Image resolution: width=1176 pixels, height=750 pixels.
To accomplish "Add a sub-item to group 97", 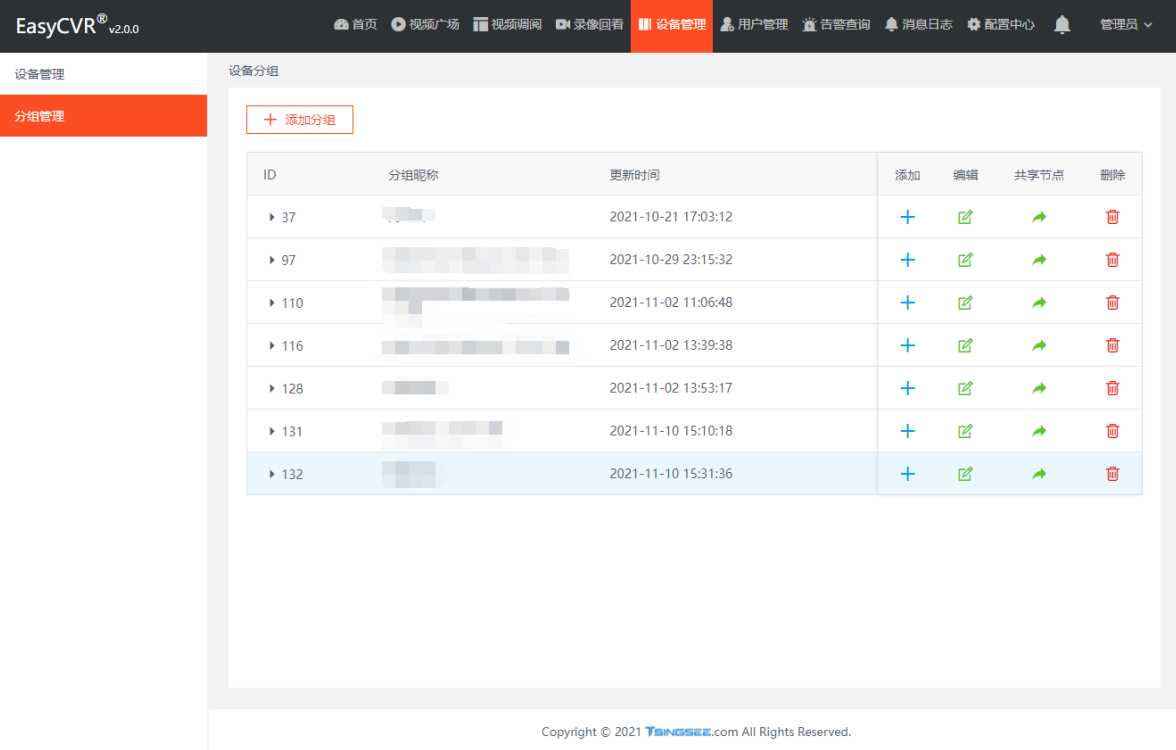I will tap(908, 260).
